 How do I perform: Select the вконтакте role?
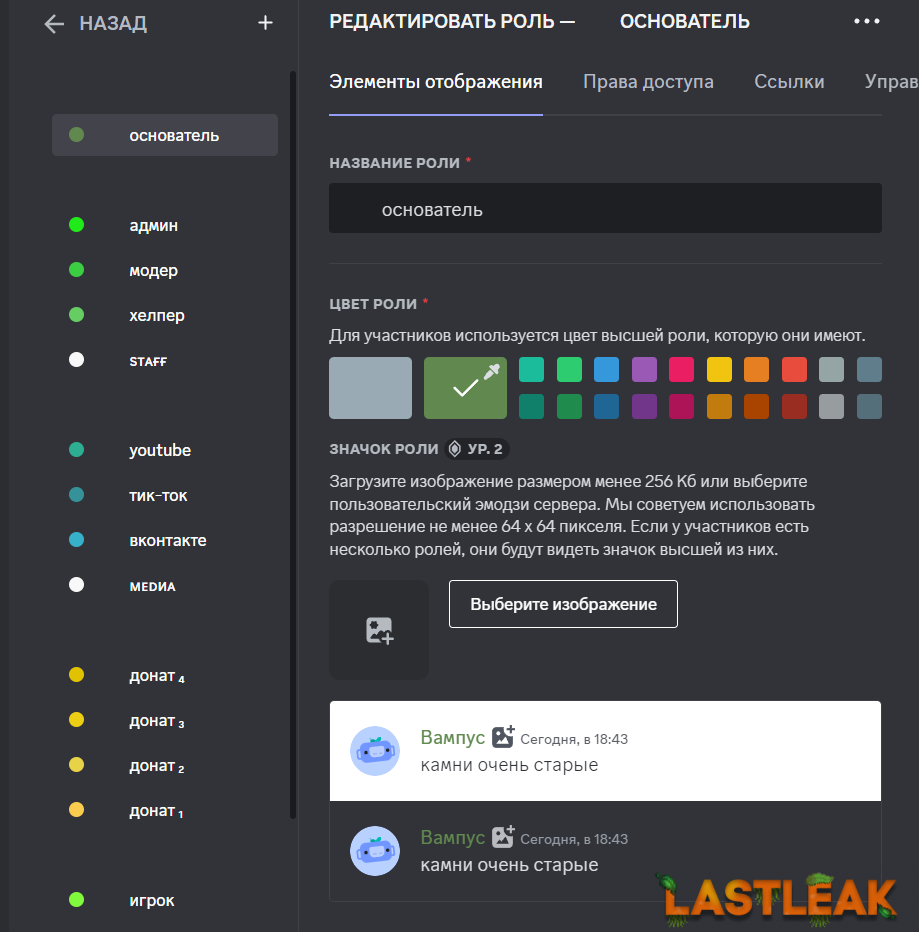pos(167,541)
